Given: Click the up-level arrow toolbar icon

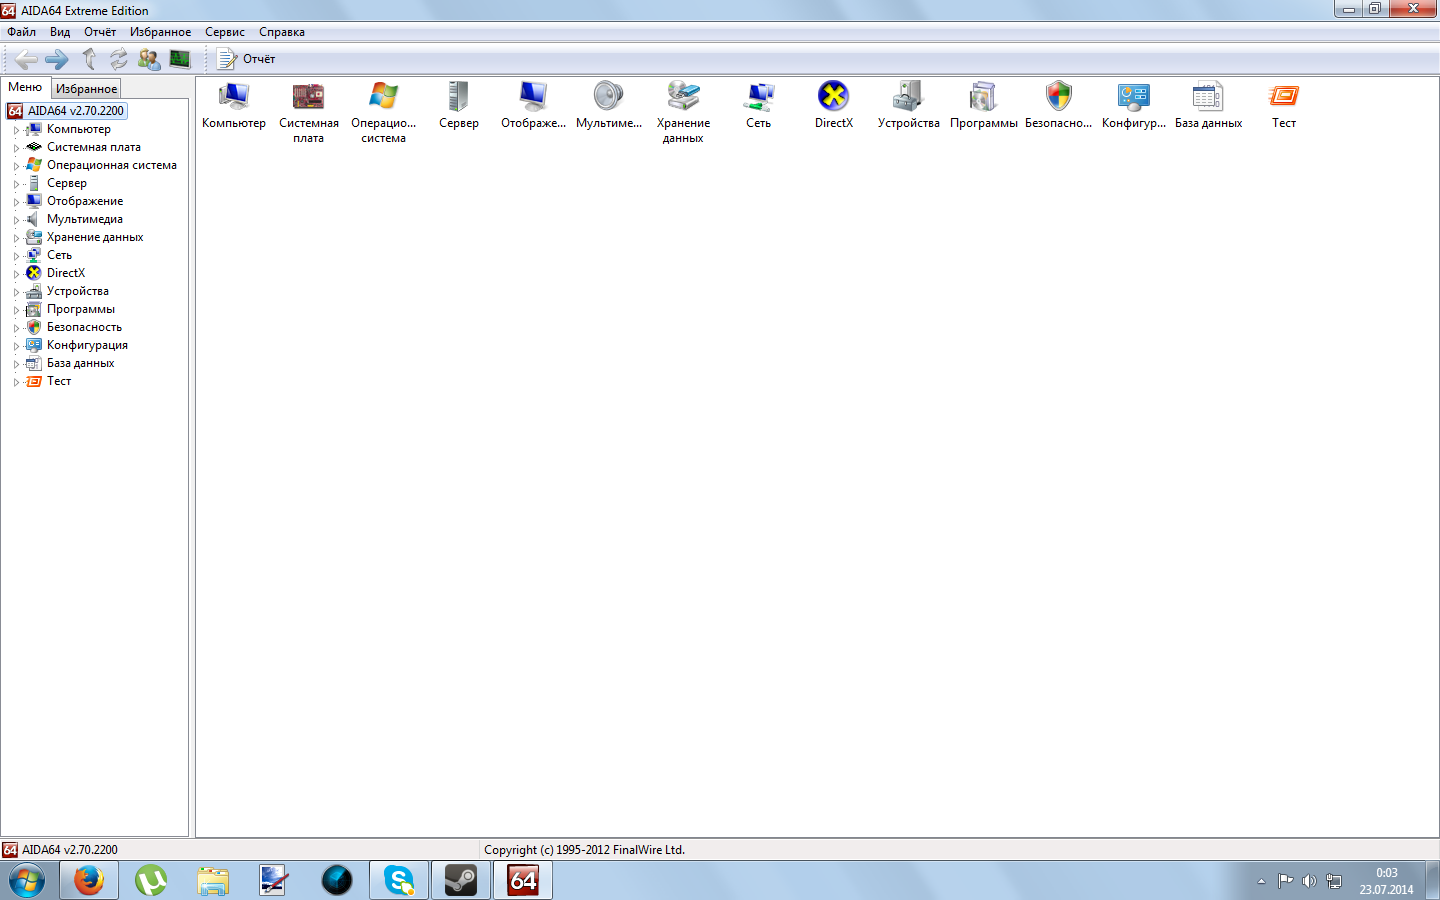Looking at the screenshot, I should coord(89,59).
